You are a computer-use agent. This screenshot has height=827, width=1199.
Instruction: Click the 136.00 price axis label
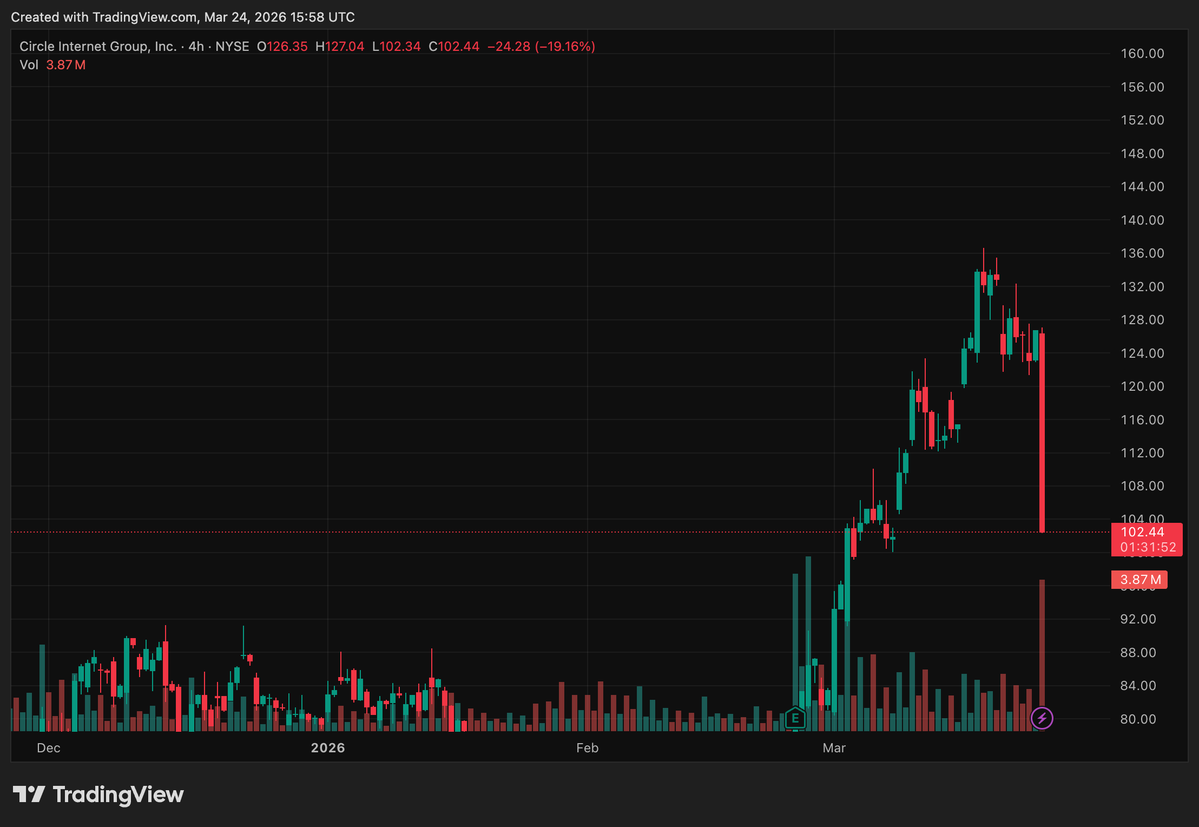1142,253
